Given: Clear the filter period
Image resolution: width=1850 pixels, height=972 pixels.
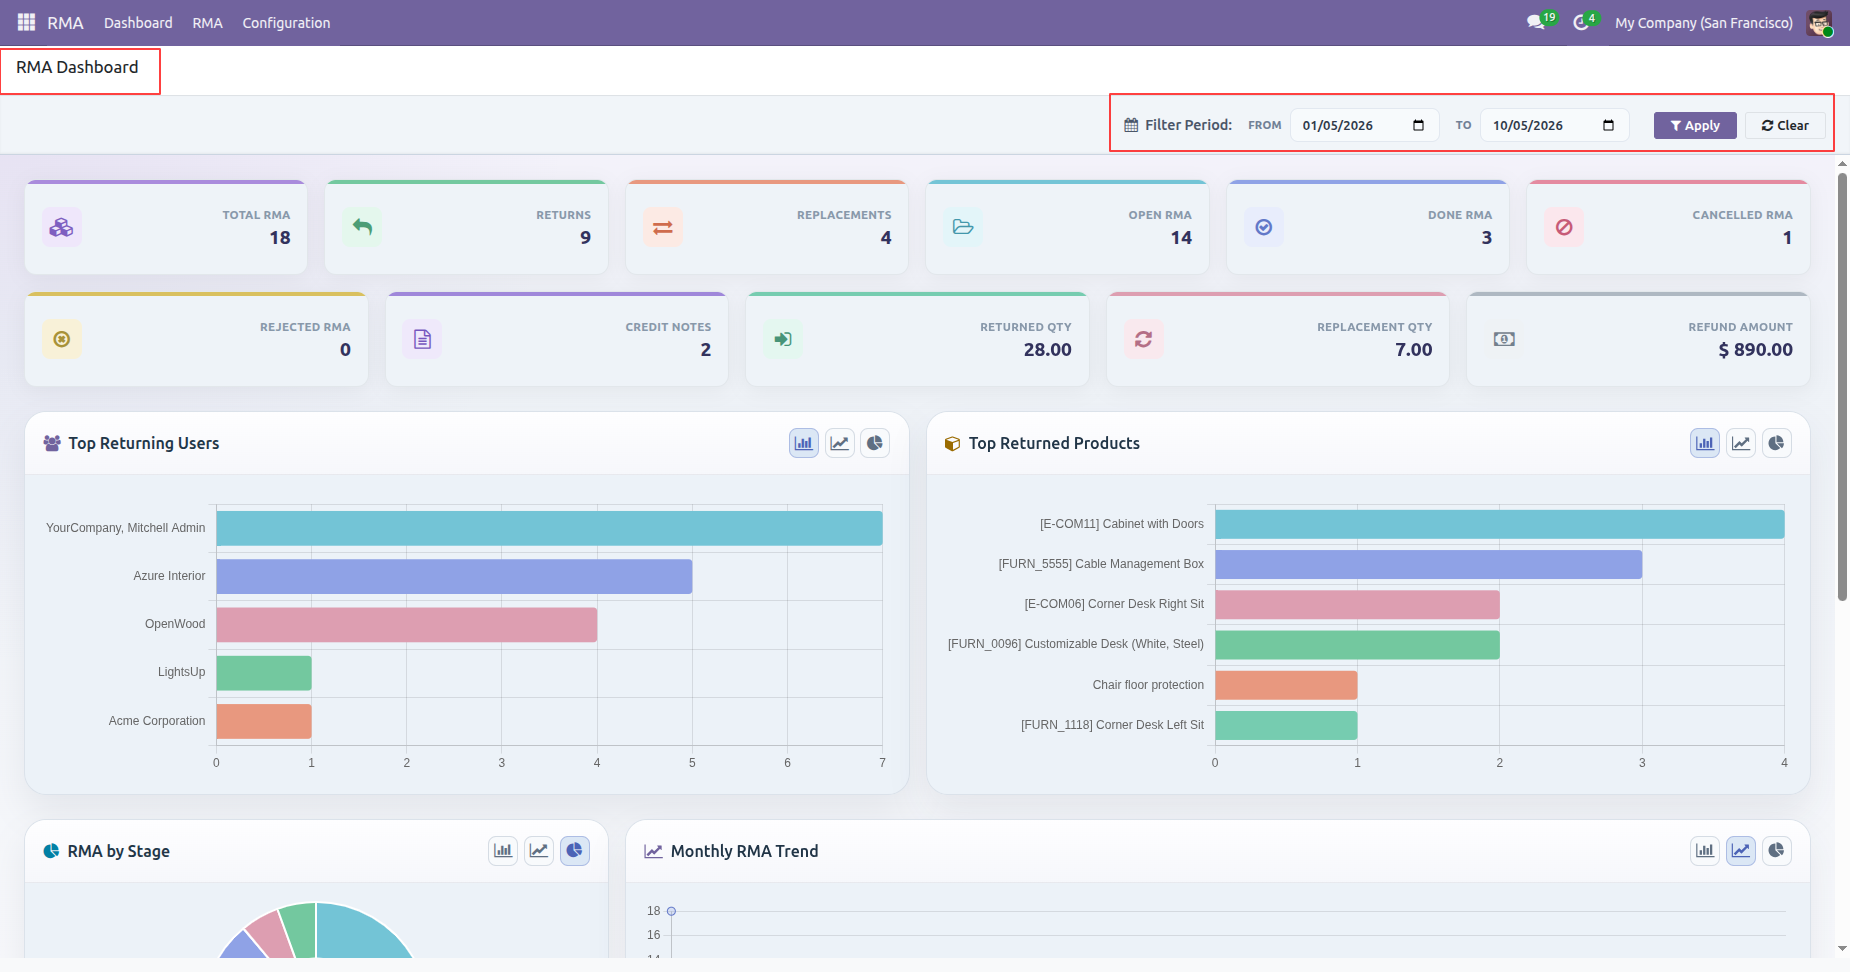Looking at the screenshot, I should (1785, 125).
